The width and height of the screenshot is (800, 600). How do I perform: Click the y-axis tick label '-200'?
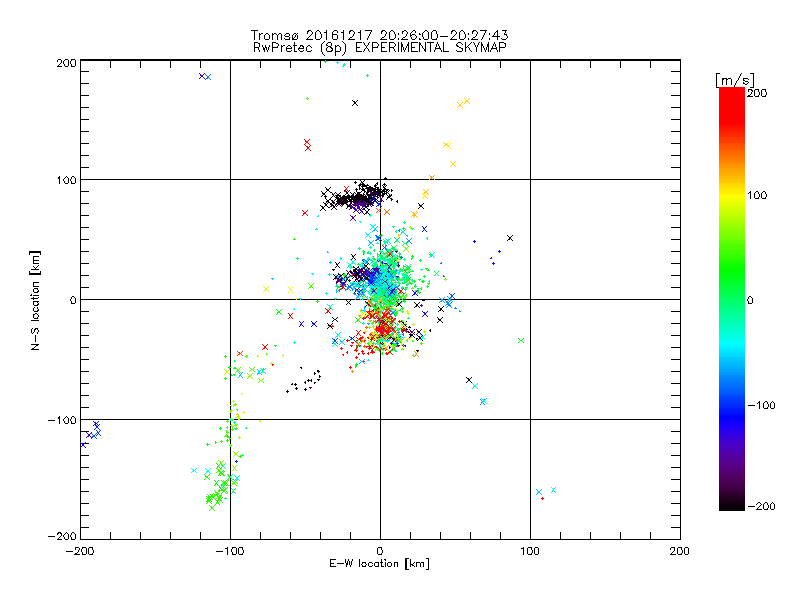62,536
